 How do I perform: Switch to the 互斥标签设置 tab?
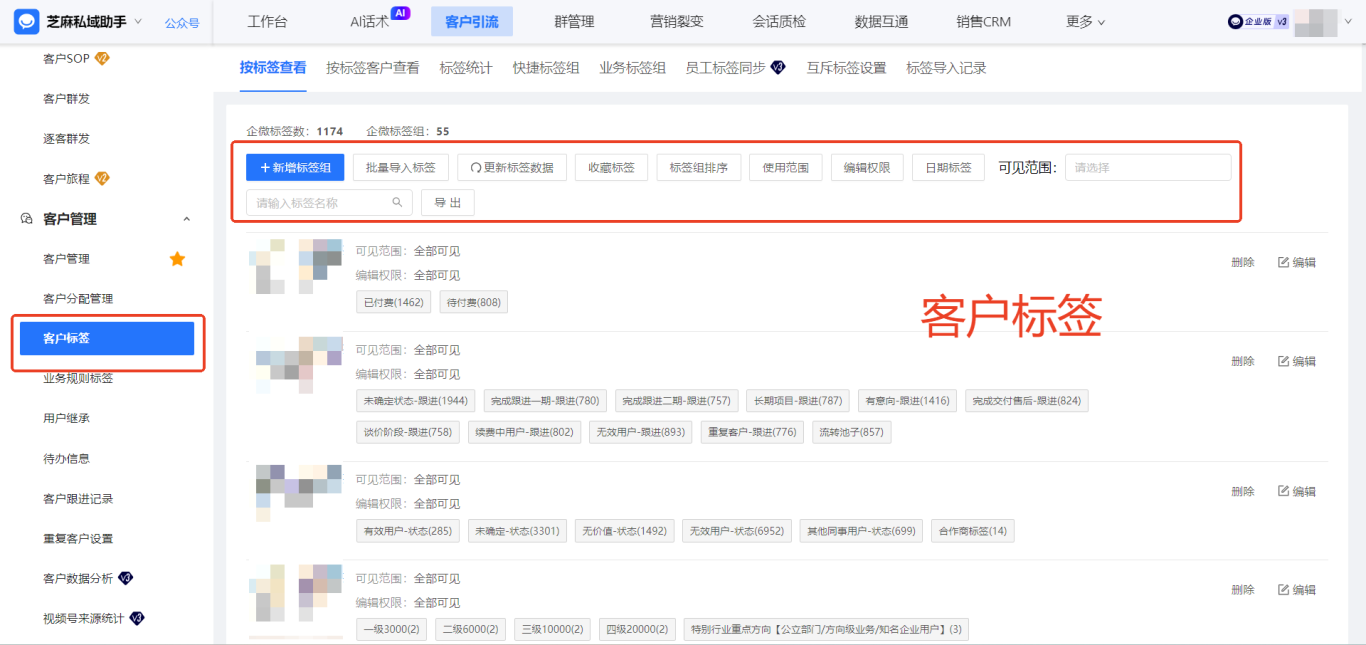[847, 68]
